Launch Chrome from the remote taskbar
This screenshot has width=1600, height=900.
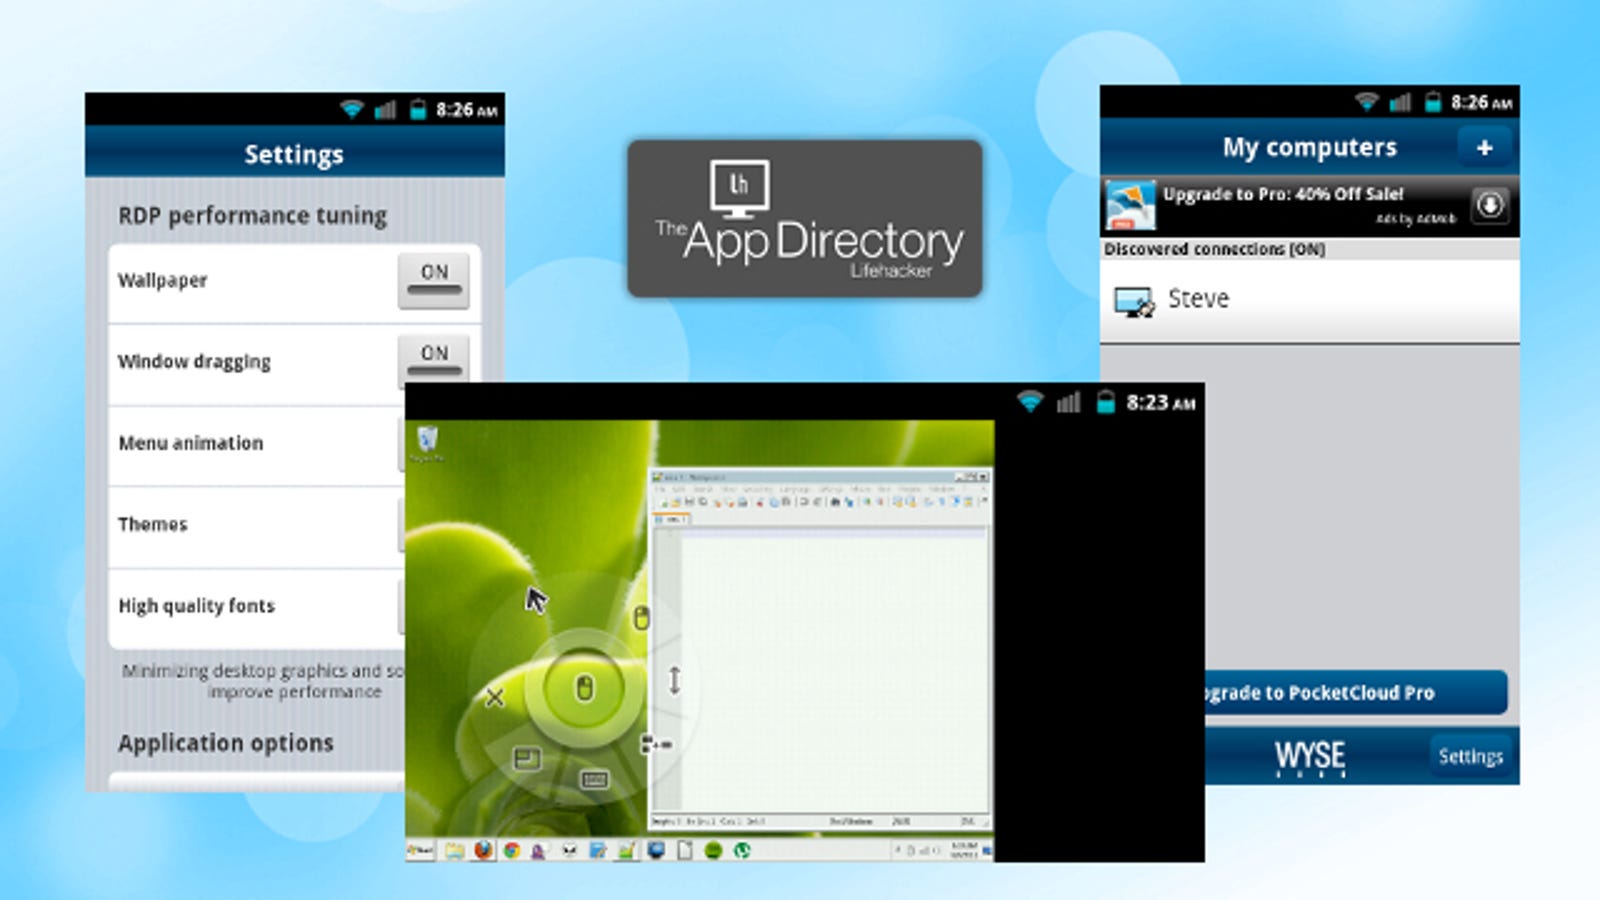coord(512,851)
